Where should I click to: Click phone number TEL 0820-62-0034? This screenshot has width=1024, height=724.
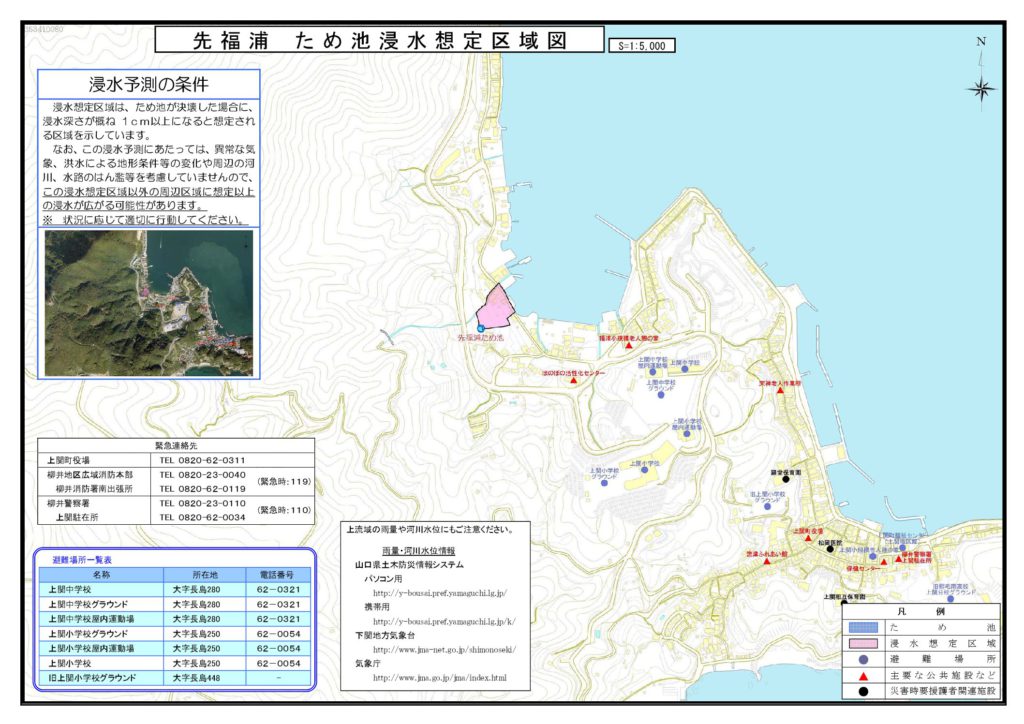click(202, 517)
